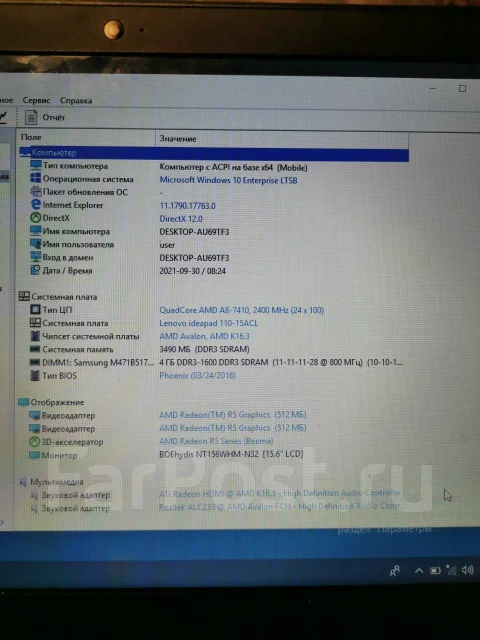Select the 3490 МБ (DDR3 SDRAM) value
480x640 pixels.
[204, 349]
